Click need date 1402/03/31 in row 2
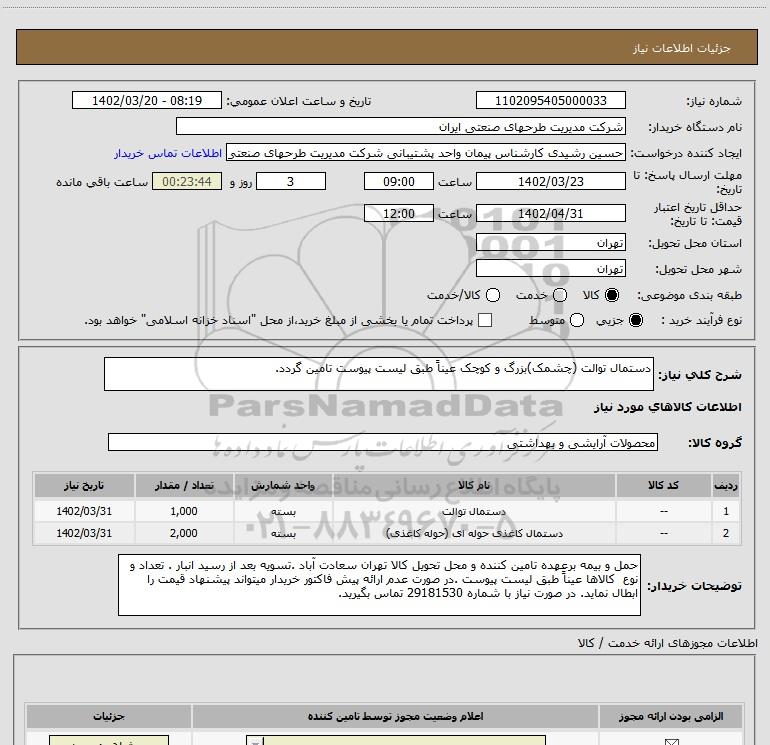Image resolution: width=770 pixels, height=745 pixels. click(84, 533)
